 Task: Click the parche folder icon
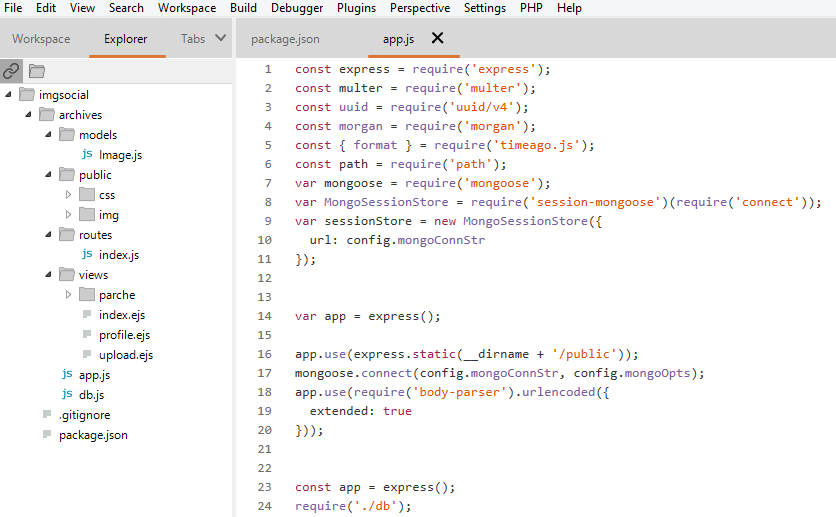point(87,294)
